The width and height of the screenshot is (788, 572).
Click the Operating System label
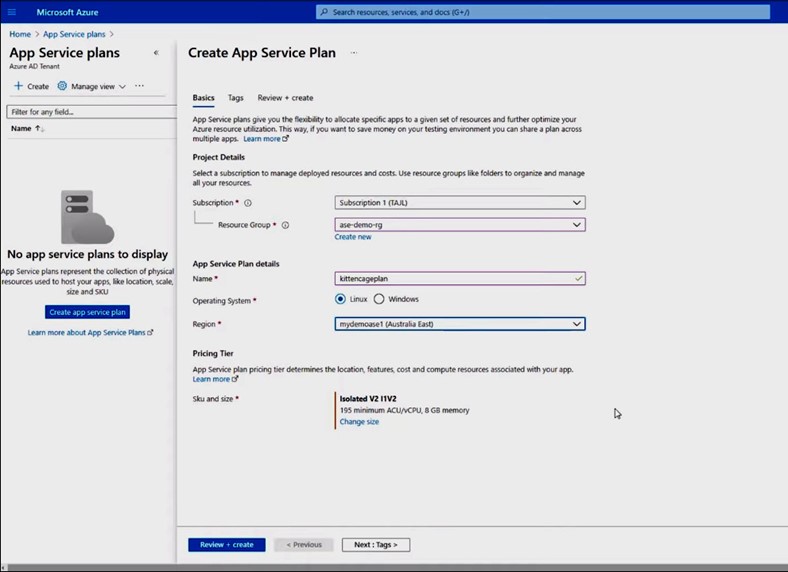click(222, 301)
